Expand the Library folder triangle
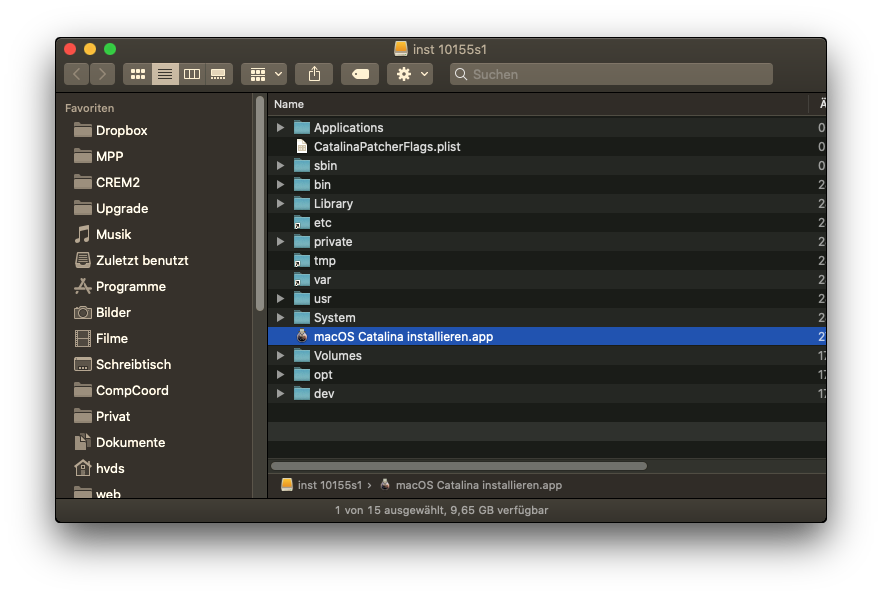The height and width of the screenshot is (596, 882). click(280, 204)
